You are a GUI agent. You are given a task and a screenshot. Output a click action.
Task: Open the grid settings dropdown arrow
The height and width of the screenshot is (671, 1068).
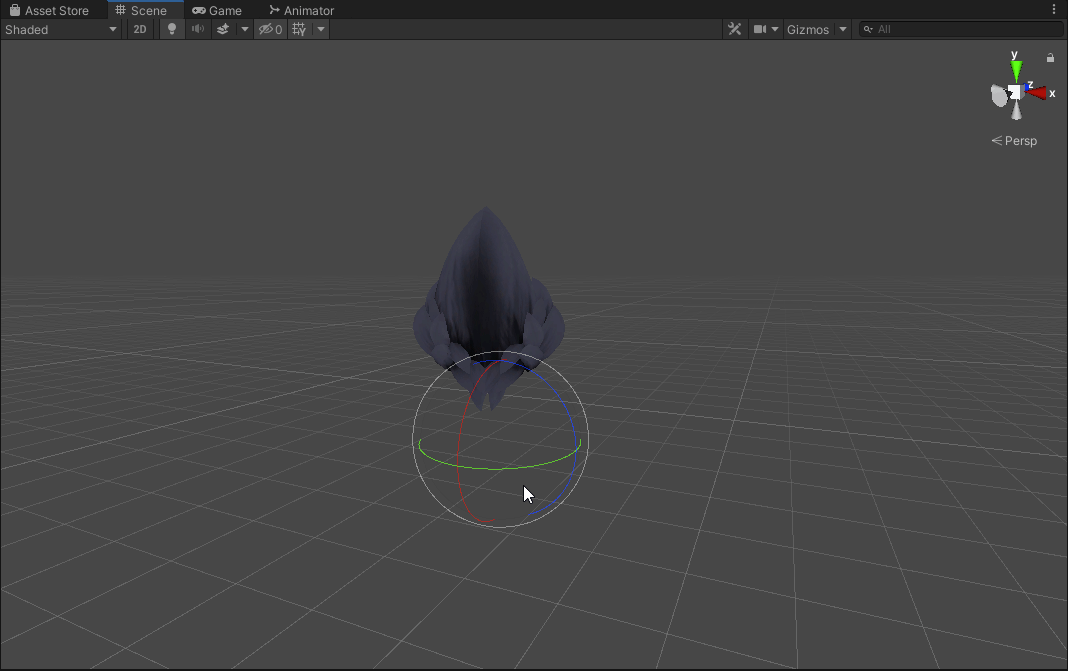click(320, 29)
